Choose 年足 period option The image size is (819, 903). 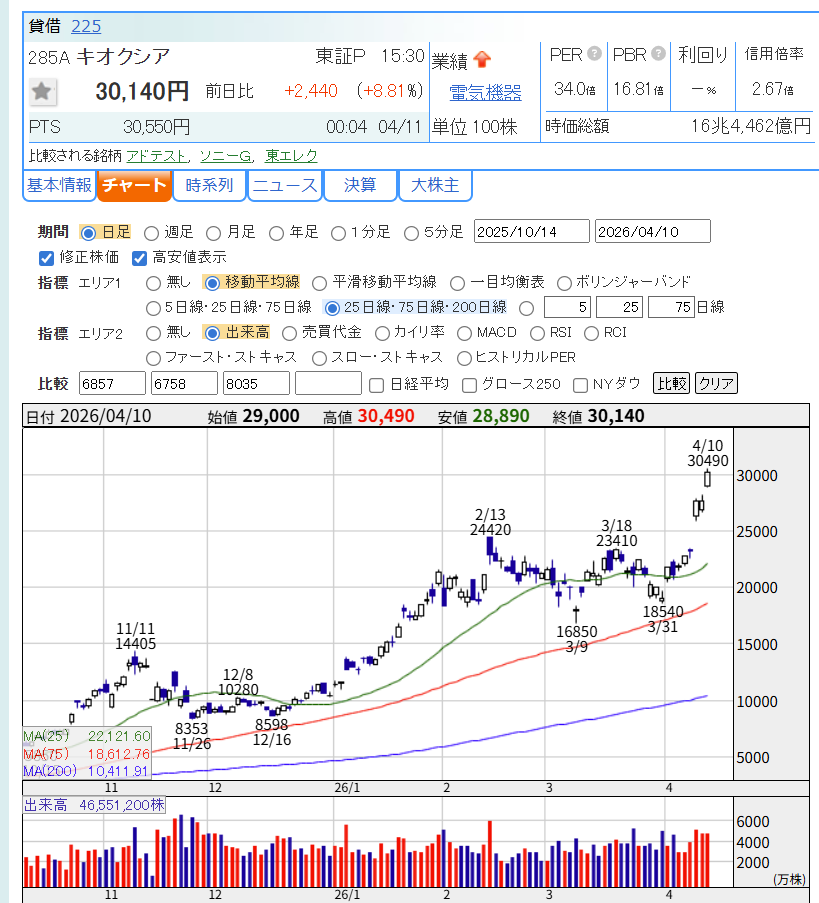tap(276, 233)
